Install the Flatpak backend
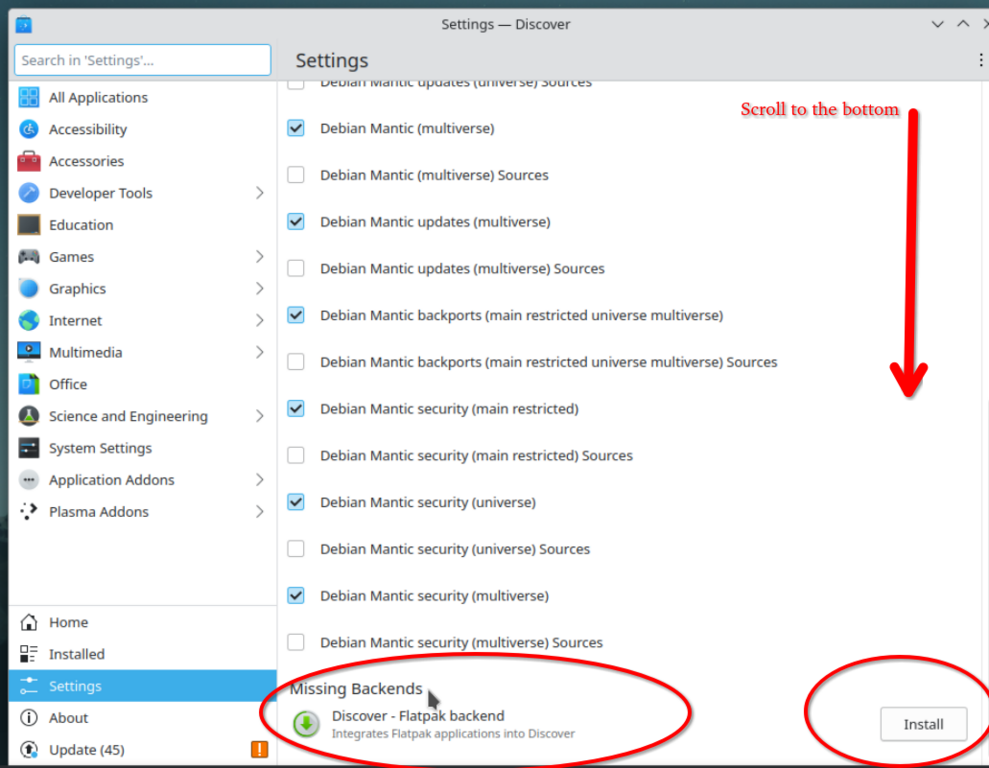The height and width of the screenshot is (768, 989). [923, 724]
